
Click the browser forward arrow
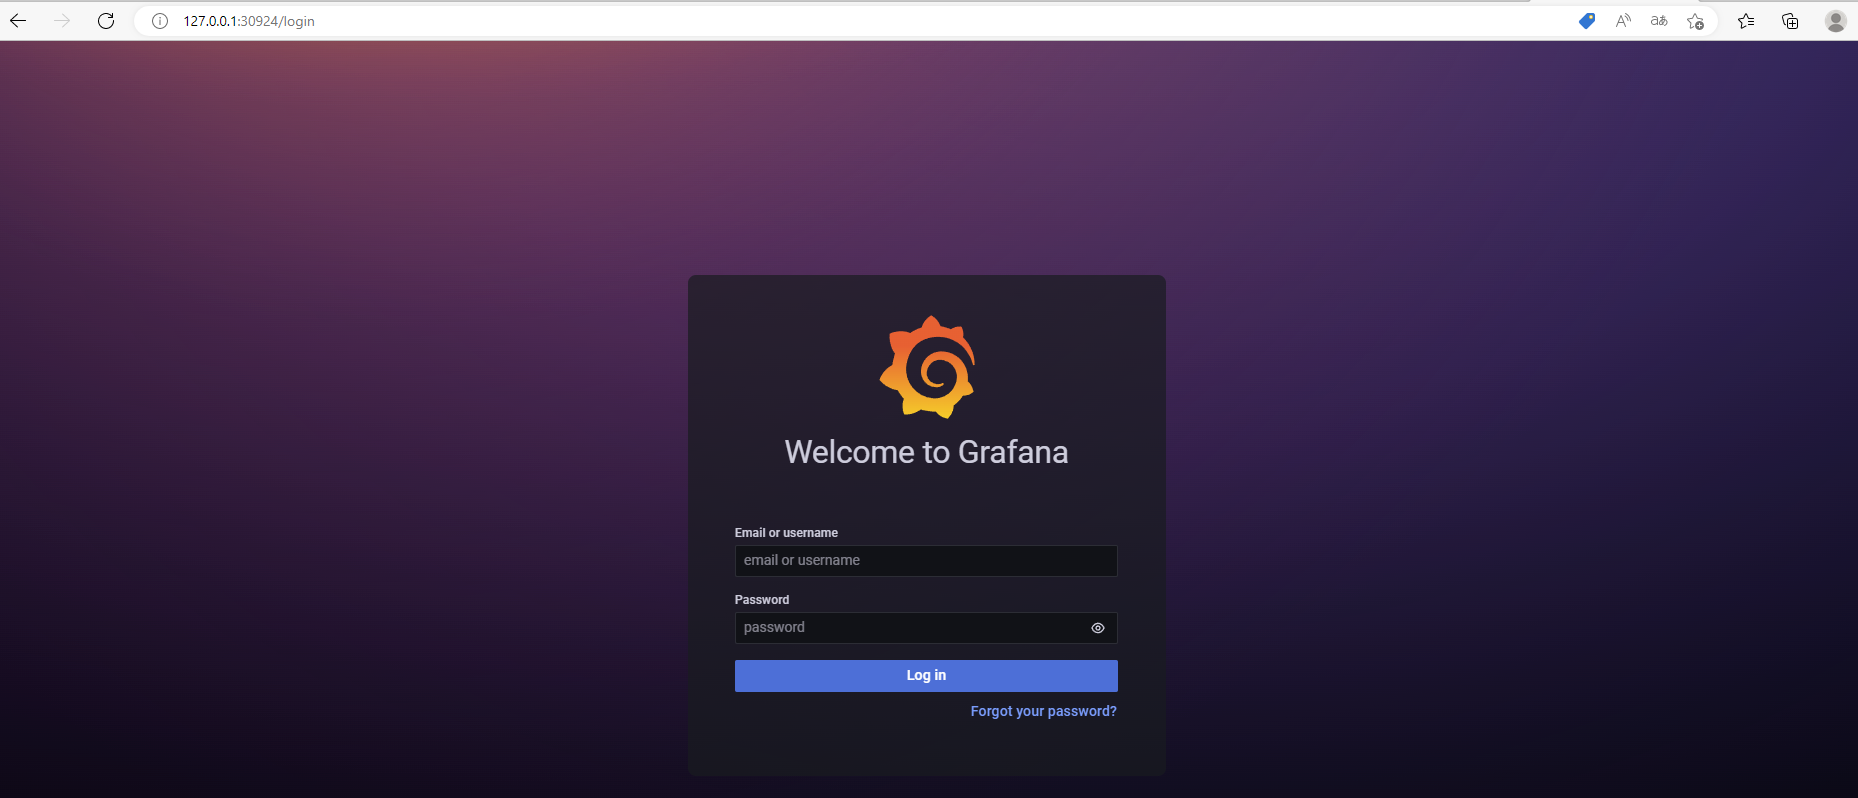[62, 21]
